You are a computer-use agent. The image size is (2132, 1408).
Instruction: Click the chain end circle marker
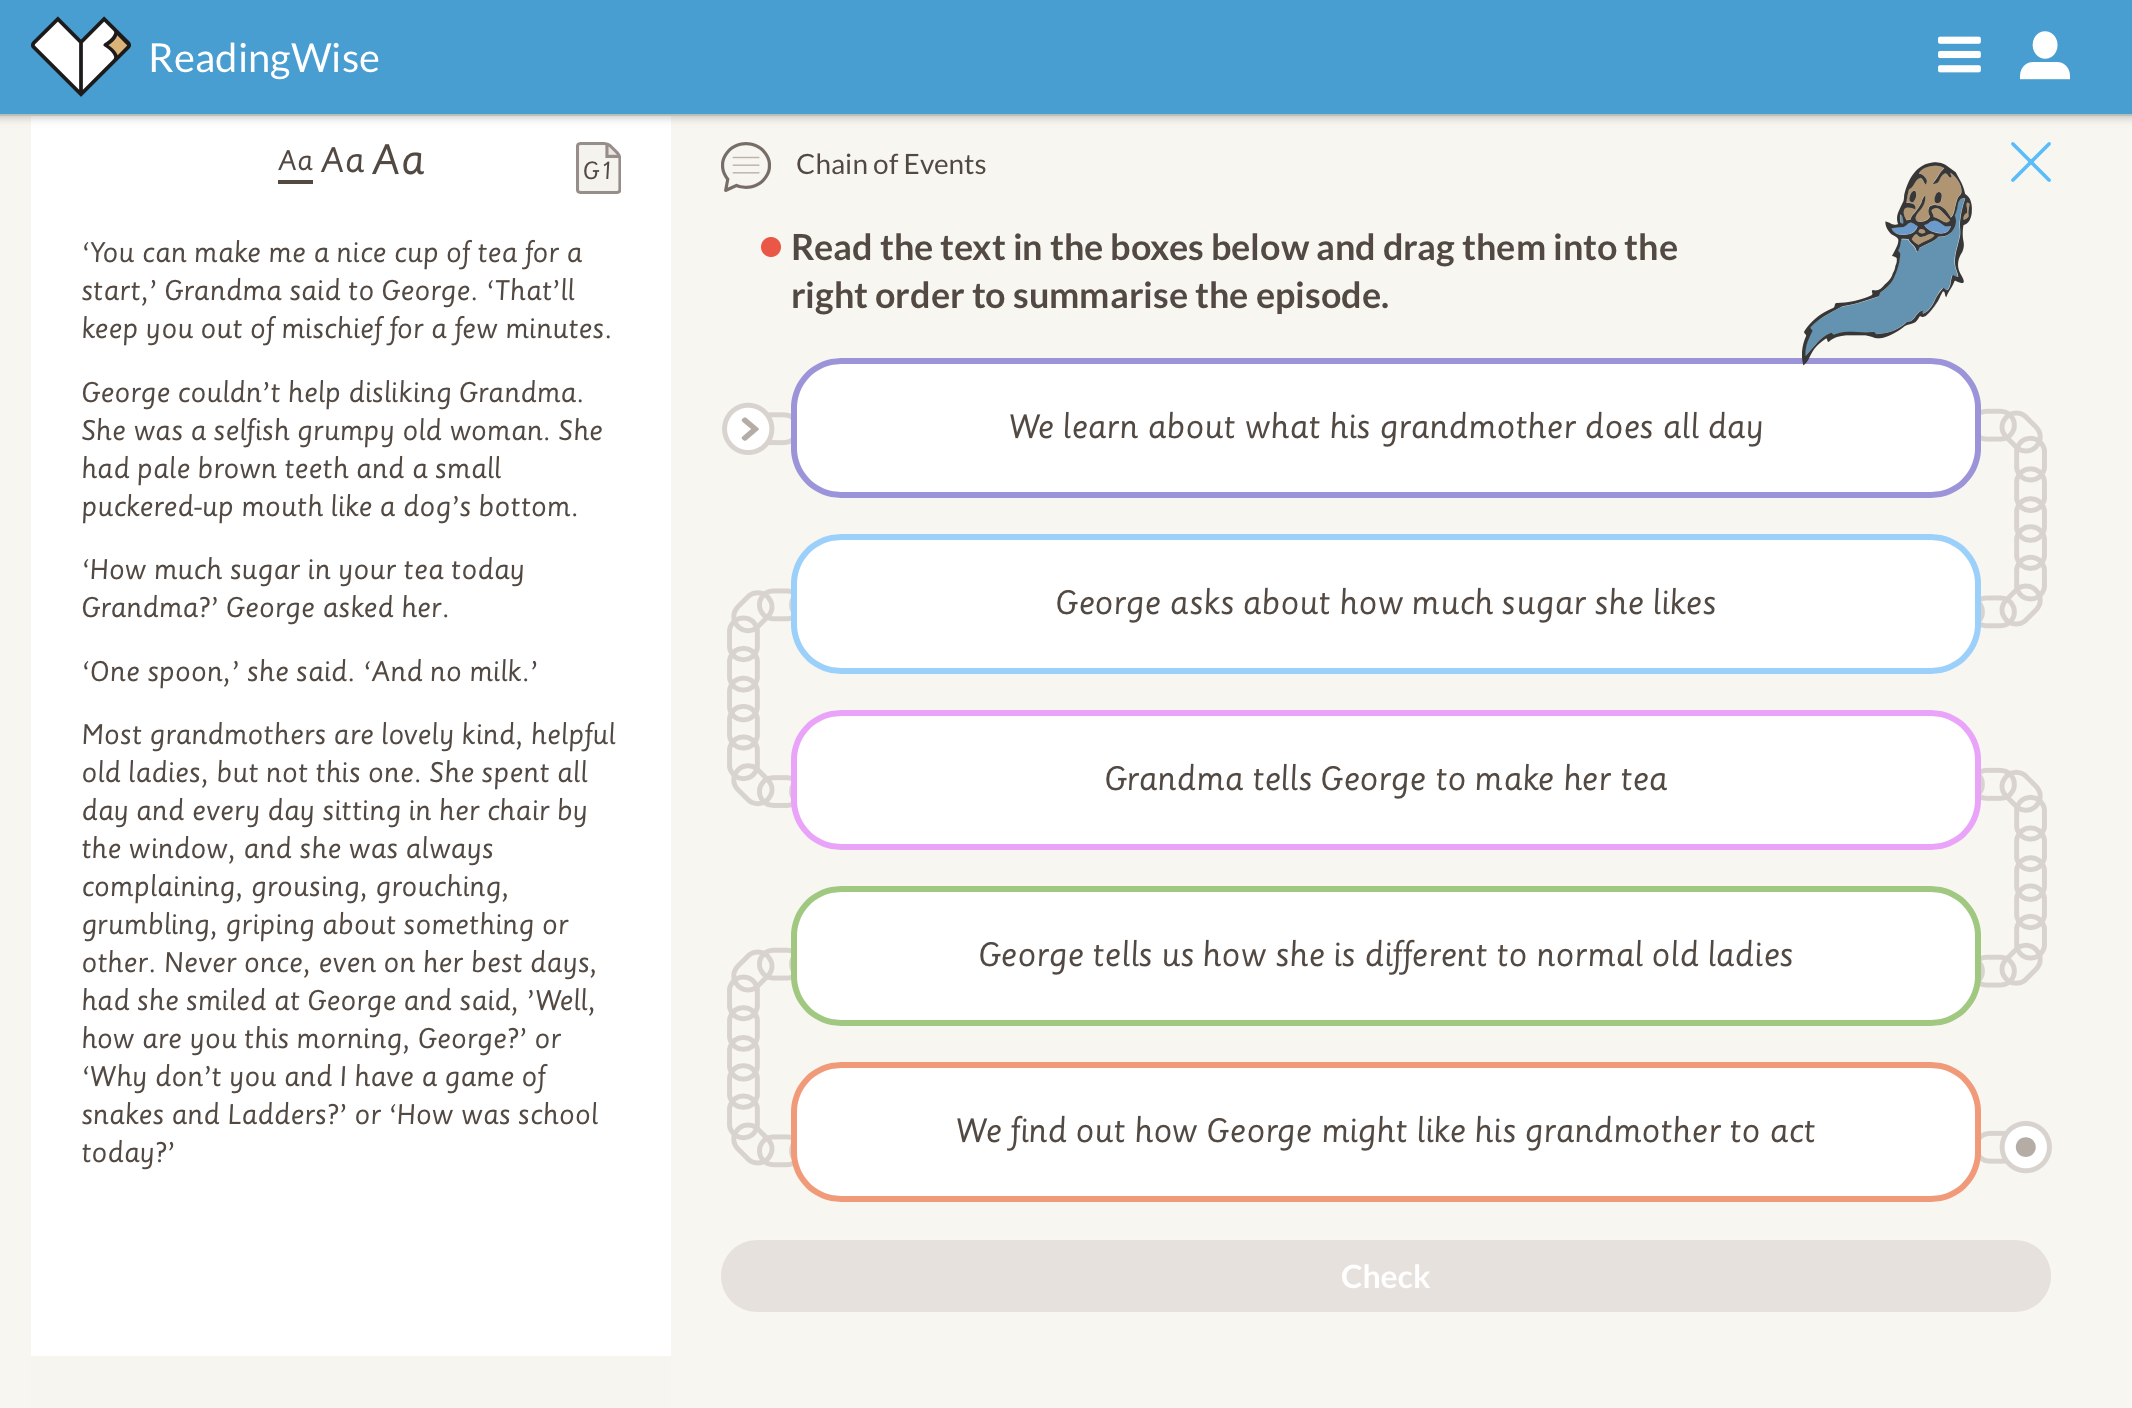point(2025,1146)
